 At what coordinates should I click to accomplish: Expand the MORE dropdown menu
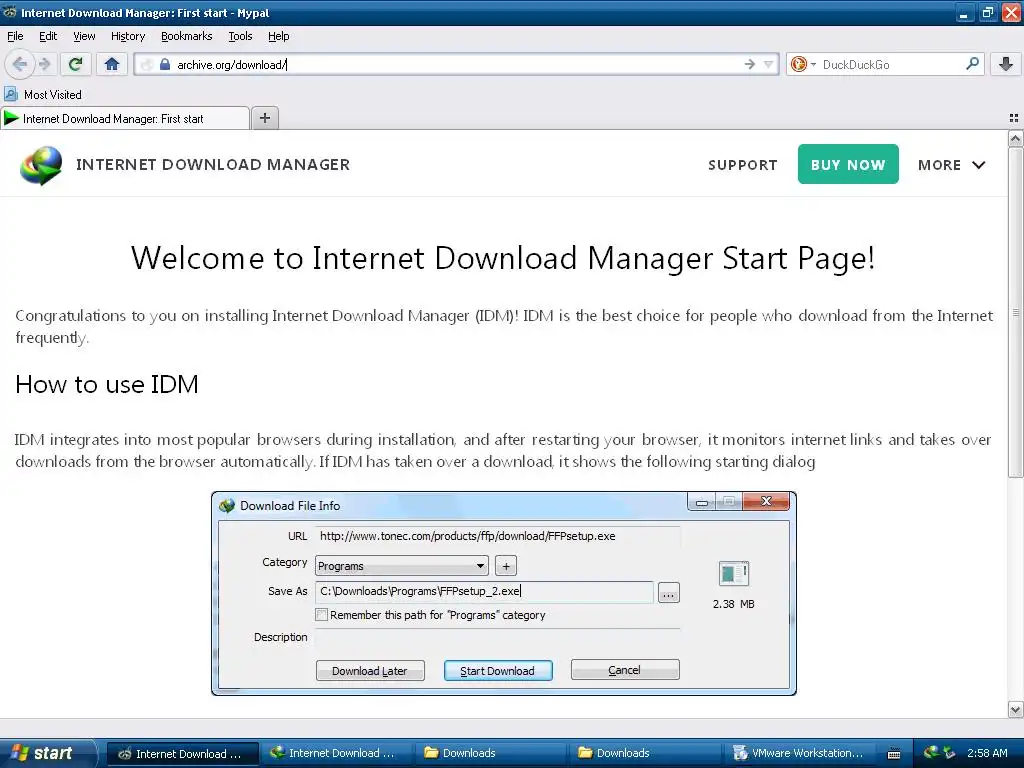[952, 165]
